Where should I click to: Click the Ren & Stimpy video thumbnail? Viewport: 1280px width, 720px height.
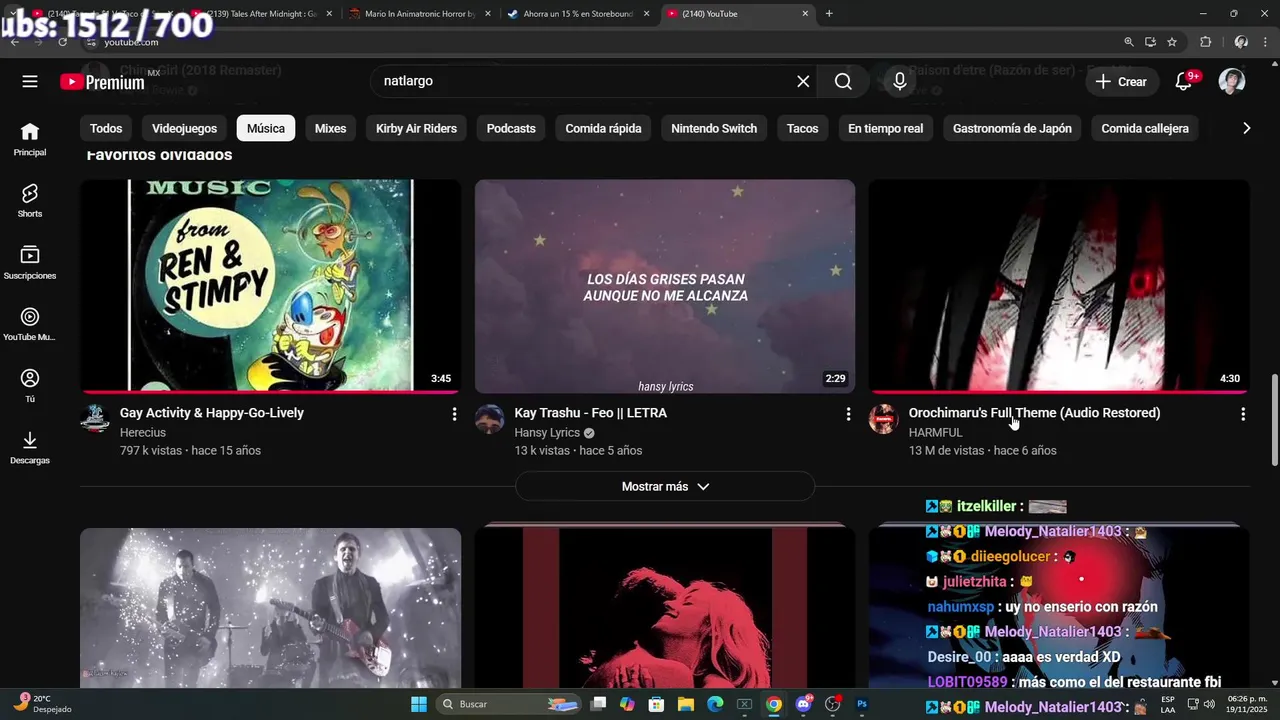point(270,286)
